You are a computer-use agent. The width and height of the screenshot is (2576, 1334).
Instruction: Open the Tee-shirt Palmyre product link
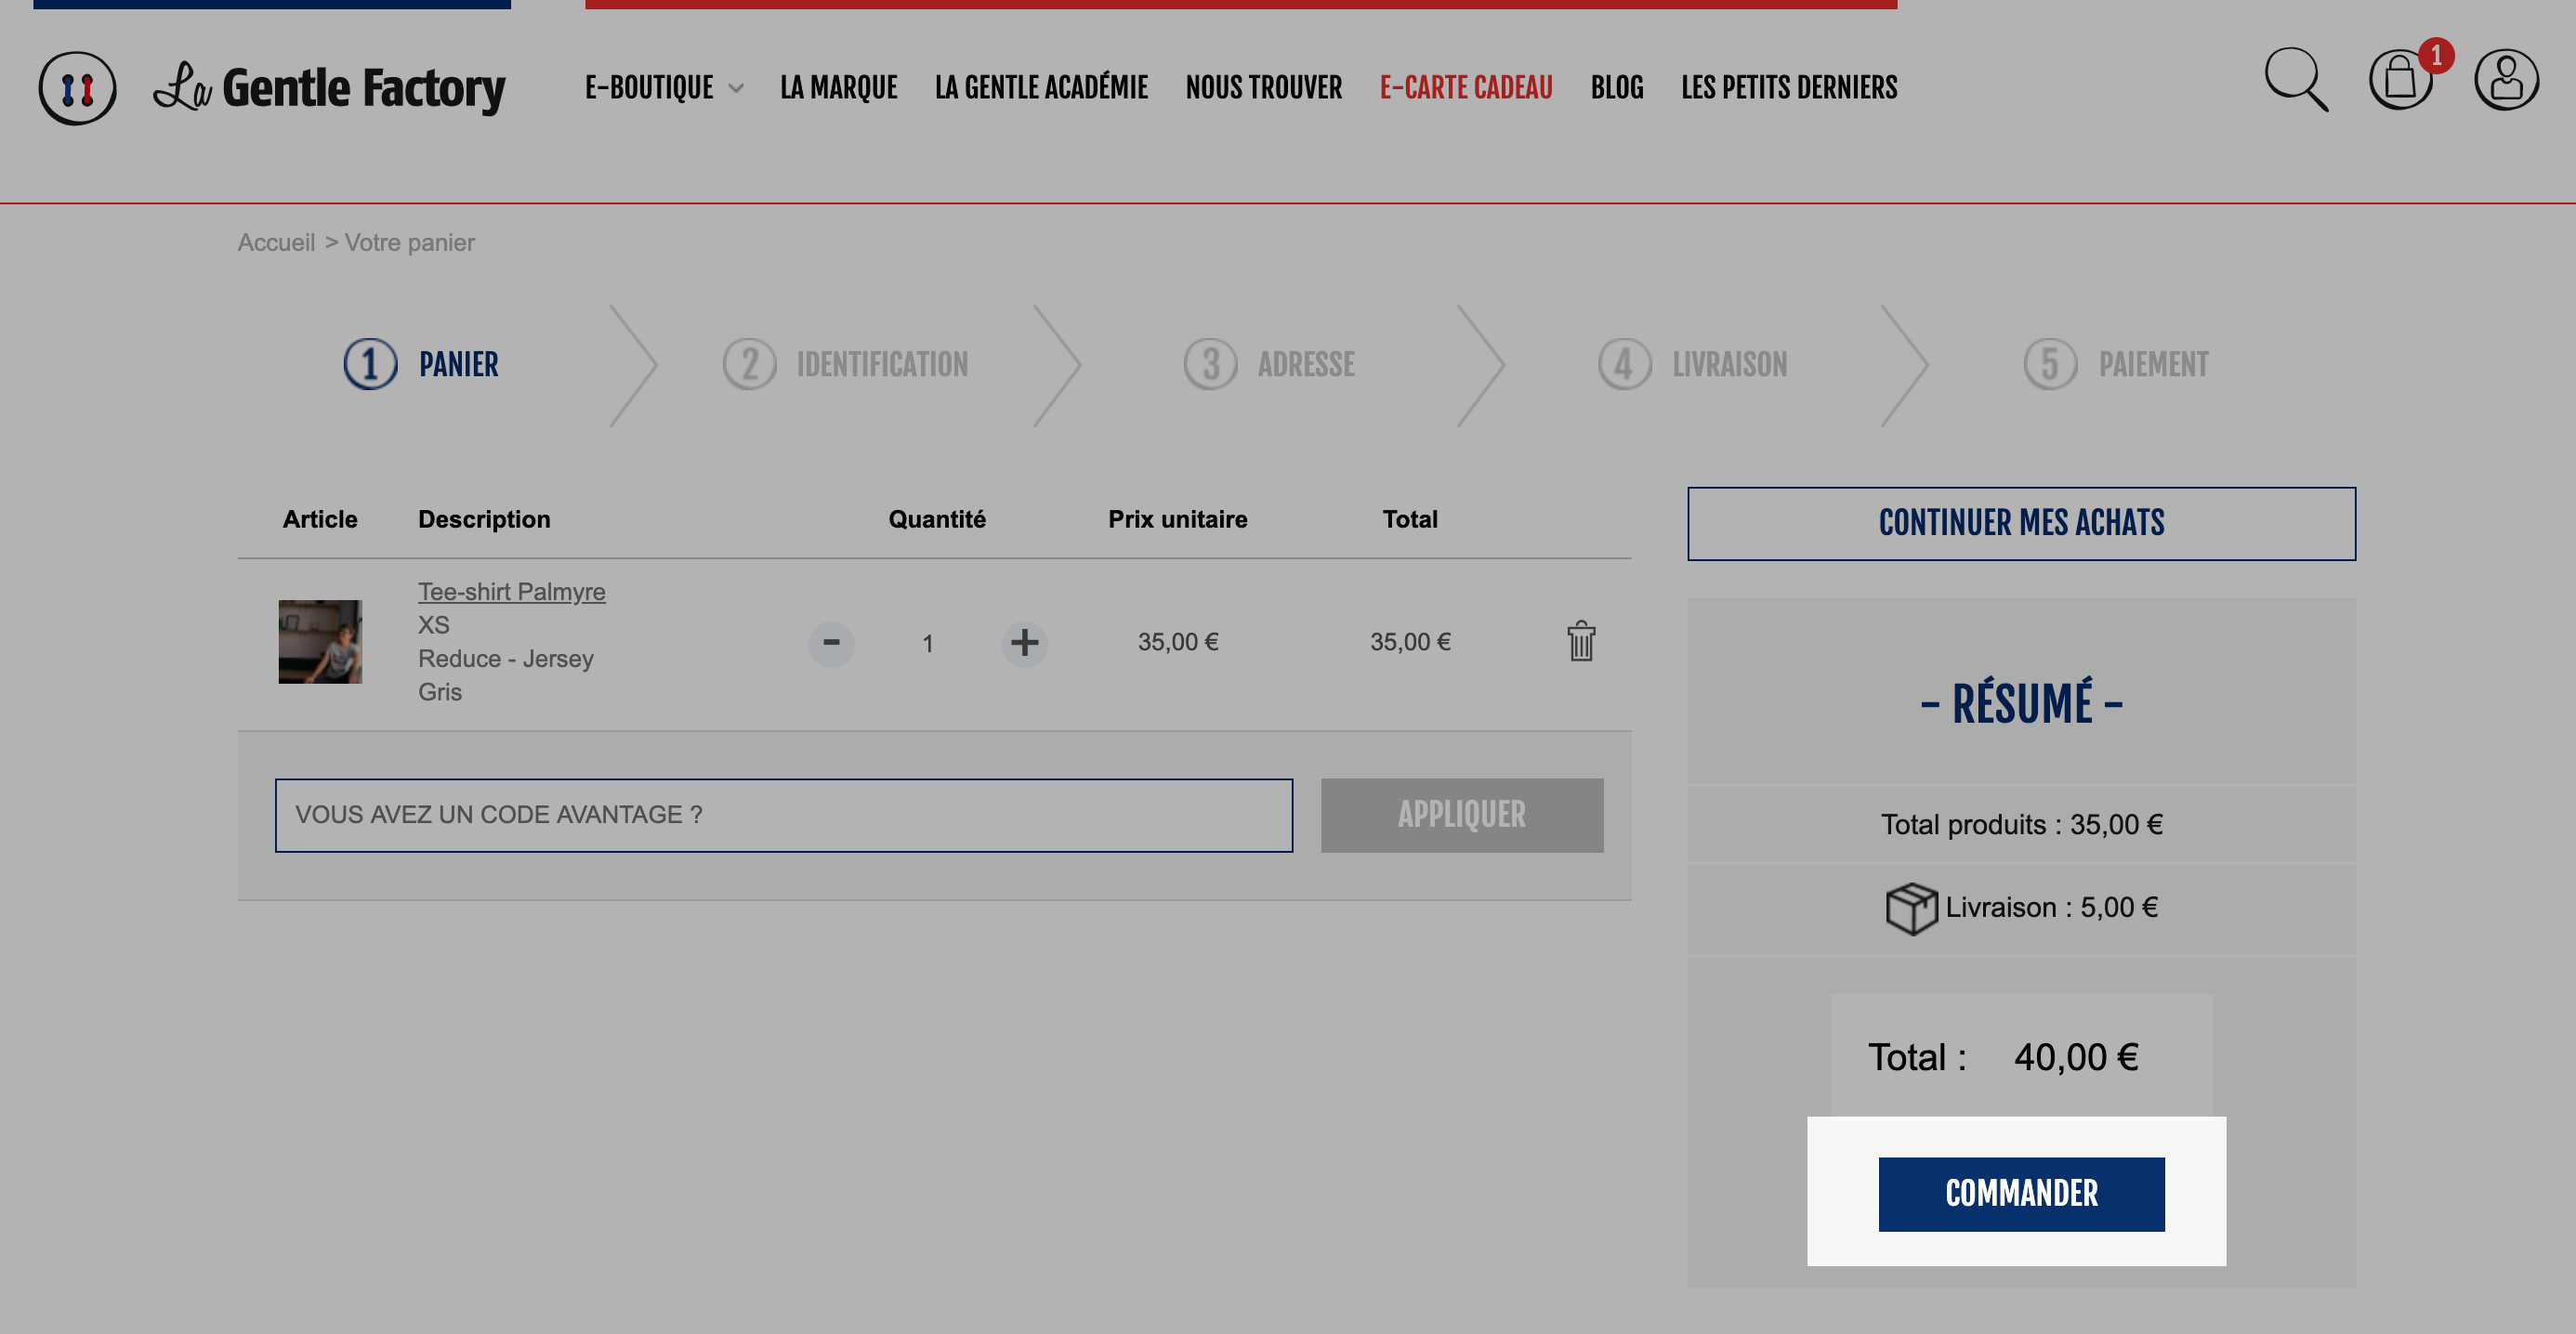(x=511, y=591)
